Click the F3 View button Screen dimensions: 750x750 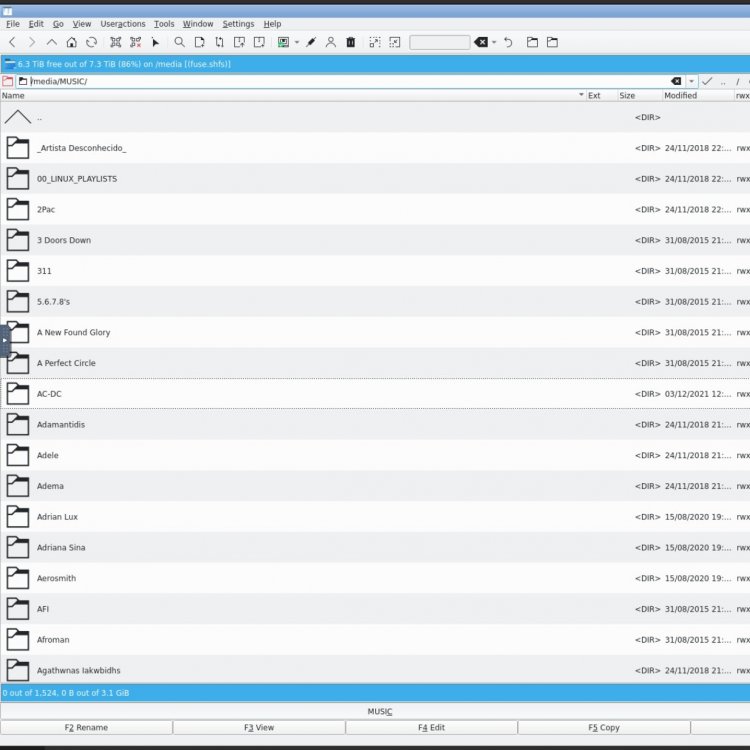(259, 728)
